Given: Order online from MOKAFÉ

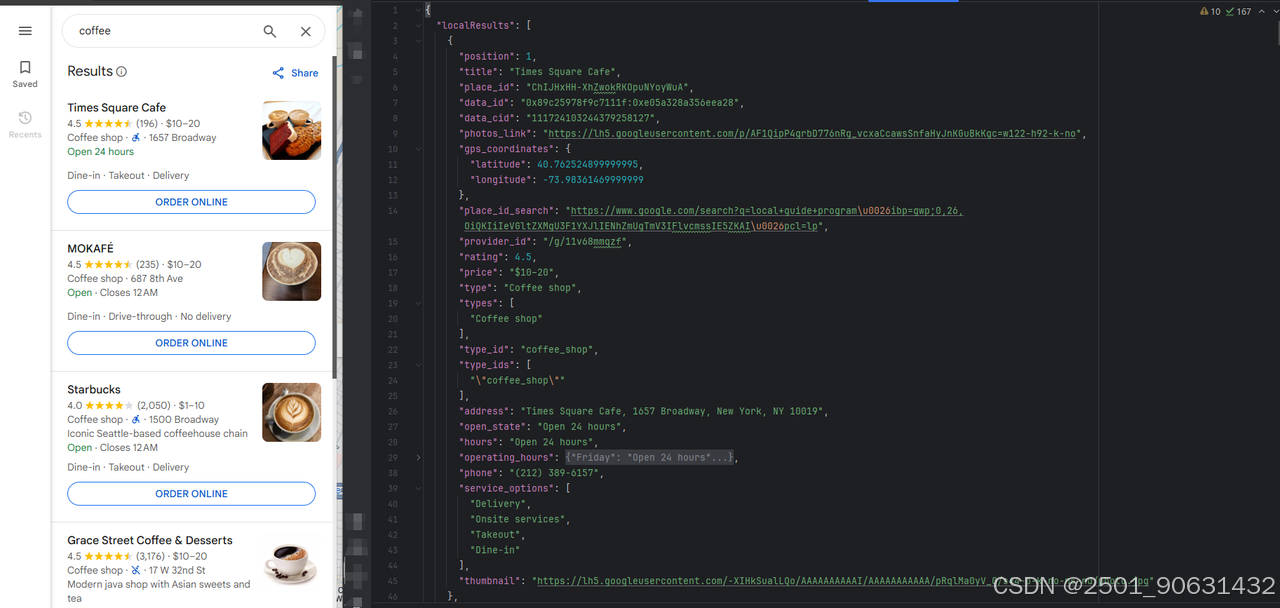Looking at the screenshot, I should click(191, 343).
